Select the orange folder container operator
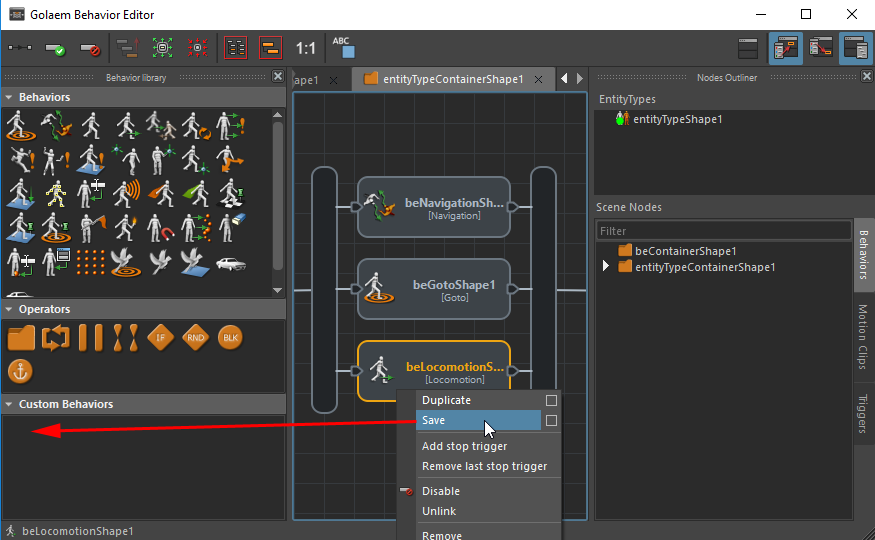Viewport: 875px width, 540px height. [x=21, y=338]
